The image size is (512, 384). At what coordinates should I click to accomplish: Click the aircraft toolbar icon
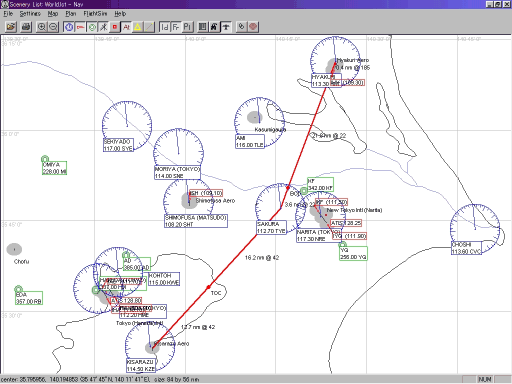coord(226,27)
